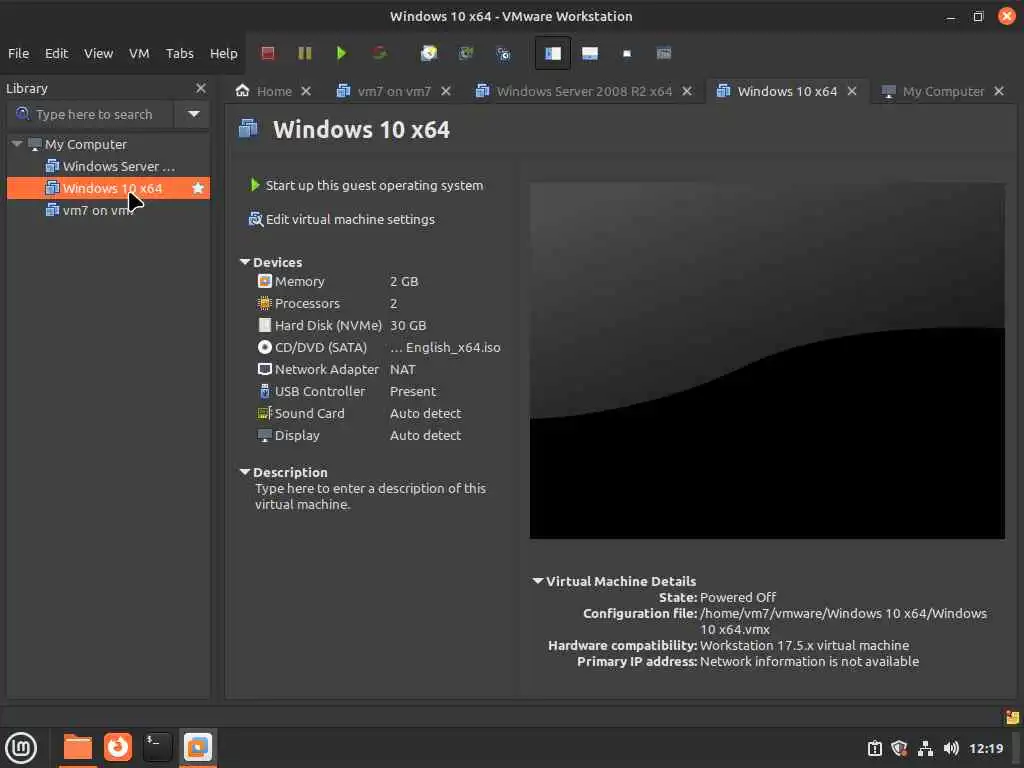Click the Hard Disk value 30 GB
This screenshot has height=768, width=1024.
408,325
